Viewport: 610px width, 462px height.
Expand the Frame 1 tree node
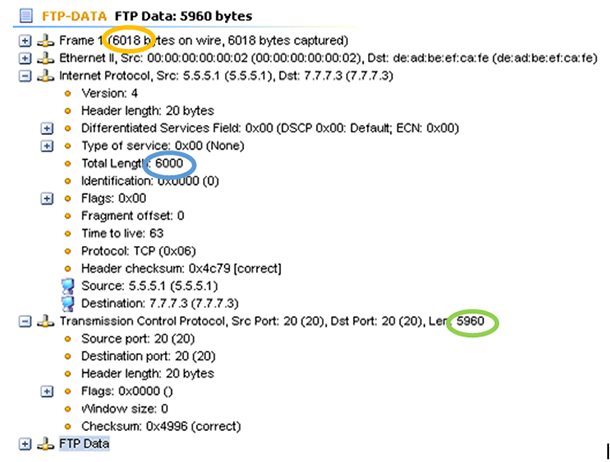24,40
